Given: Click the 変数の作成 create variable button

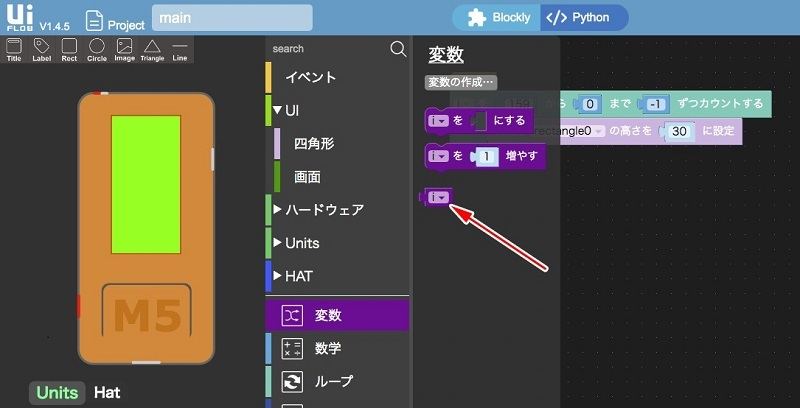Looking at the screenshot, I should (x=461, y=83).
